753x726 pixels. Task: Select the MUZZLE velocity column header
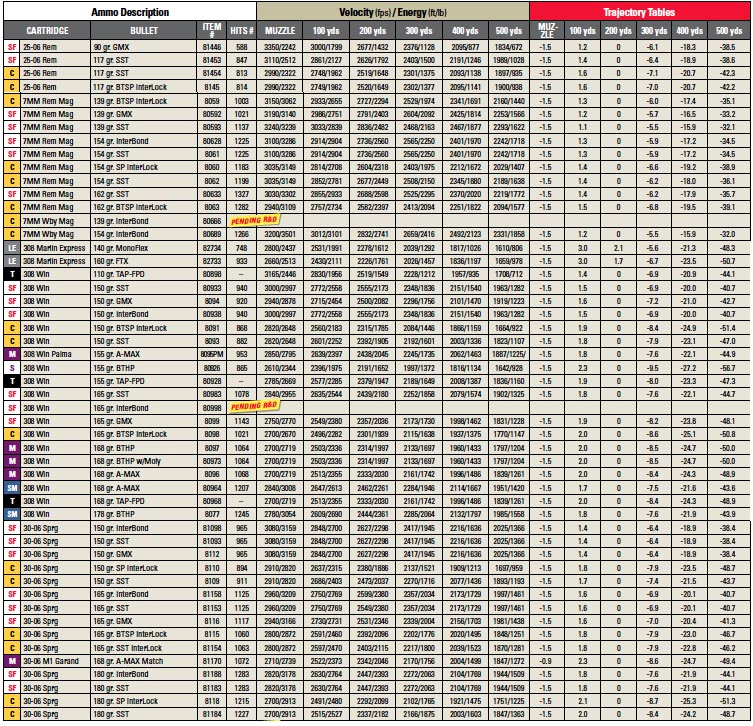280,31
